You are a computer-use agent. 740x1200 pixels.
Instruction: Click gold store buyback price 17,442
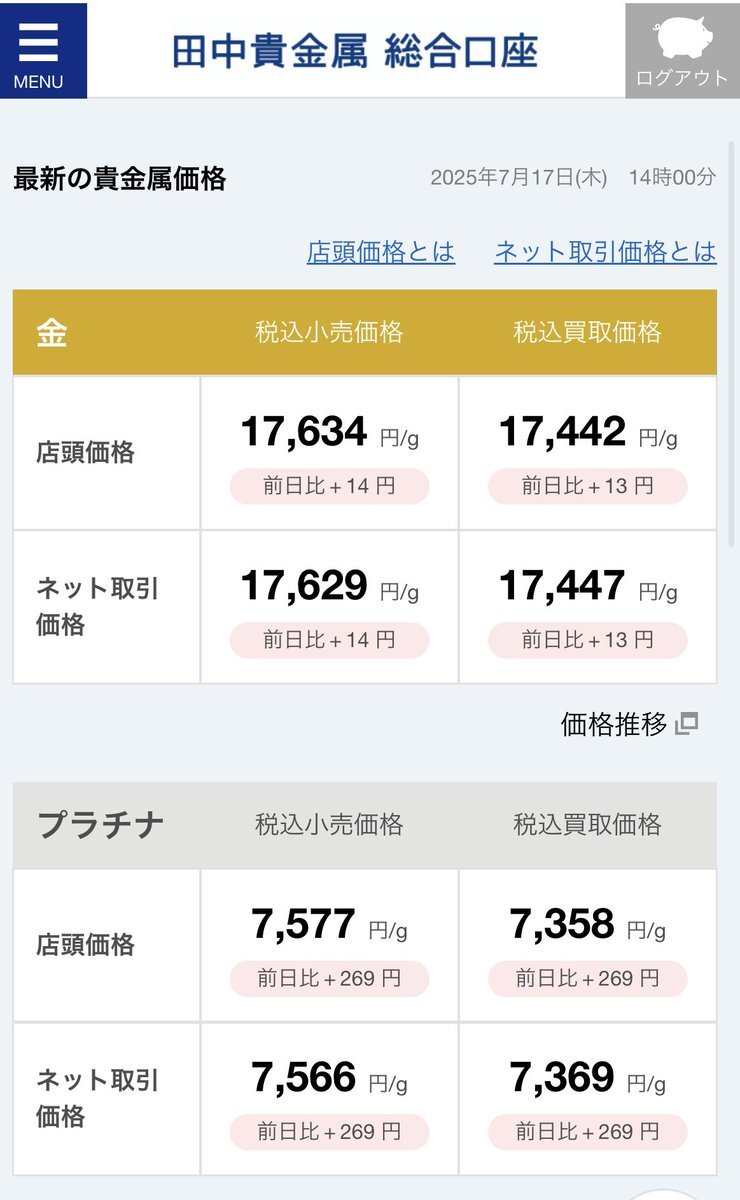pos(562,432)
